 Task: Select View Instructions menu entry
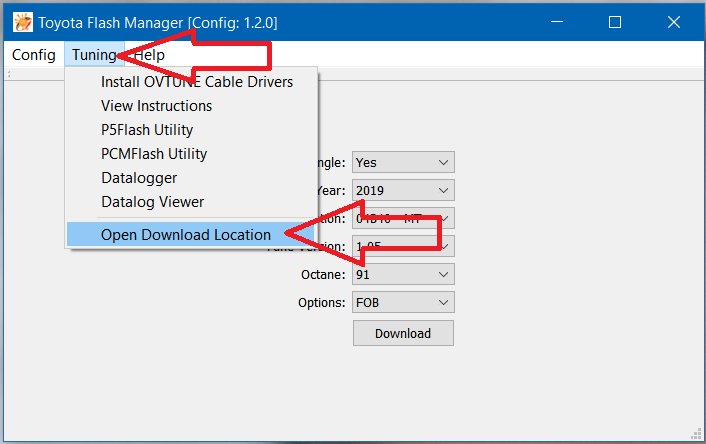pyautogui.click(x=192, y=106)
